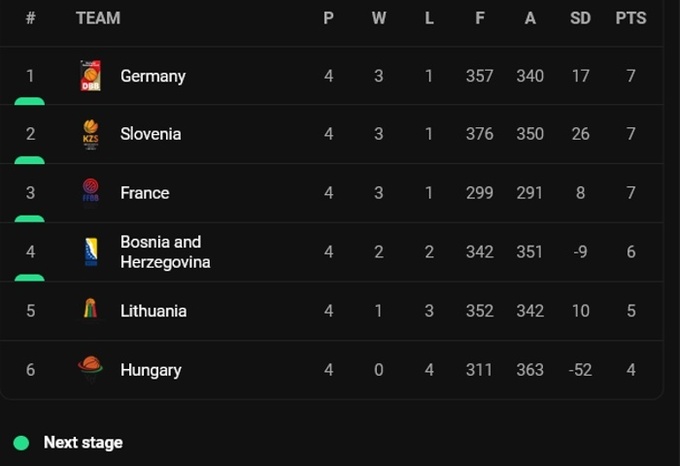Sort standings by PTS column header
Screen dimensions: 680x466
[x=630, y=18]
